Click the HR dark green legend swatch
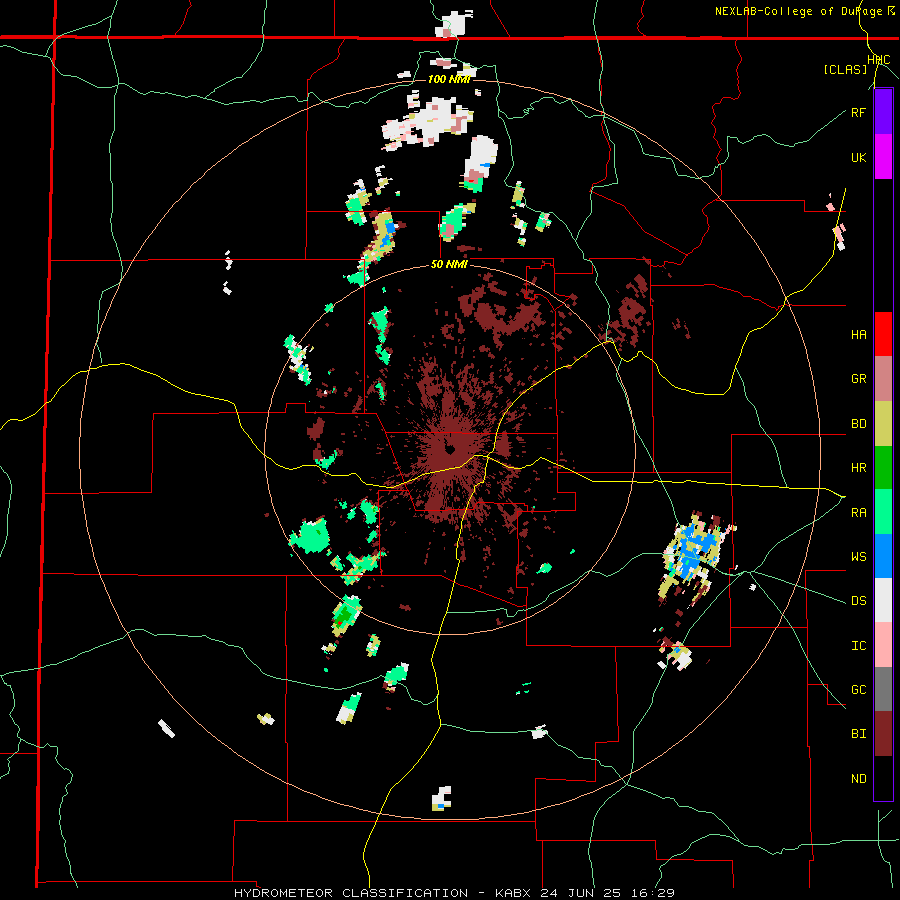Viewport: 900px width, 900px height. click(x=883, y=468)
